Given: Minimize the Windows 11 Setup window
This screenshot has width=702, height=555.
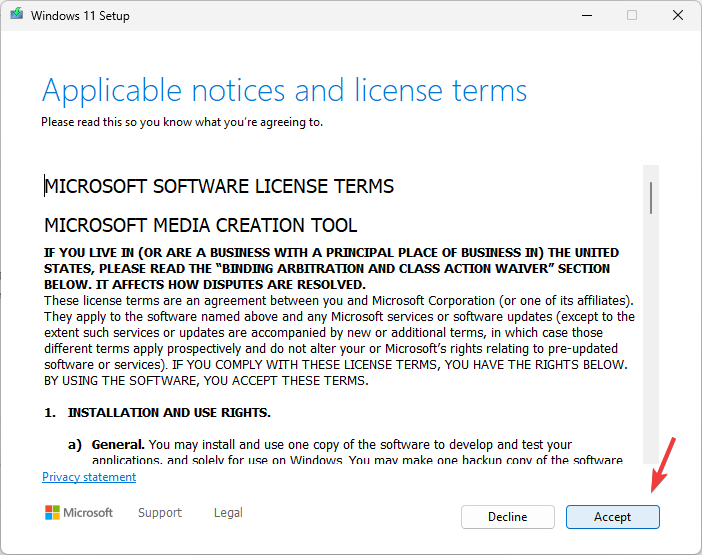Looking at the screenshot, I should point(587,15).
